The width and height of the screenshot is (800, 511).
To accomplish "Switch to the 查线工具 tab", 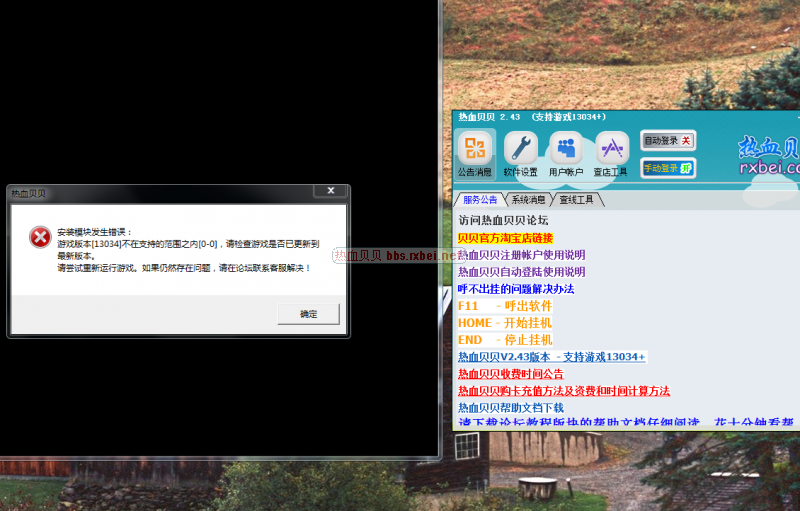I will [577, 199].
